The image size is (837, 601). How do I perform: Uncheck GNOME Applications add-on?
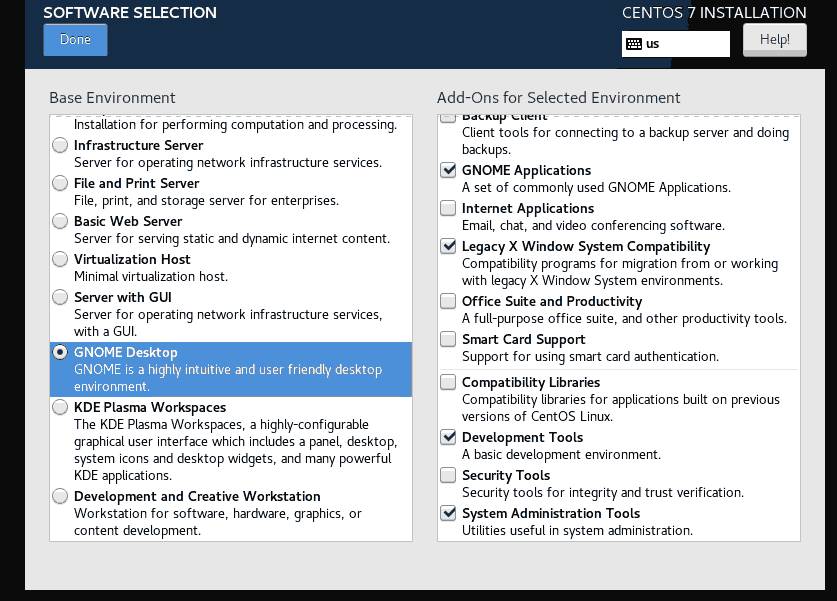click(x=448, y=170)
